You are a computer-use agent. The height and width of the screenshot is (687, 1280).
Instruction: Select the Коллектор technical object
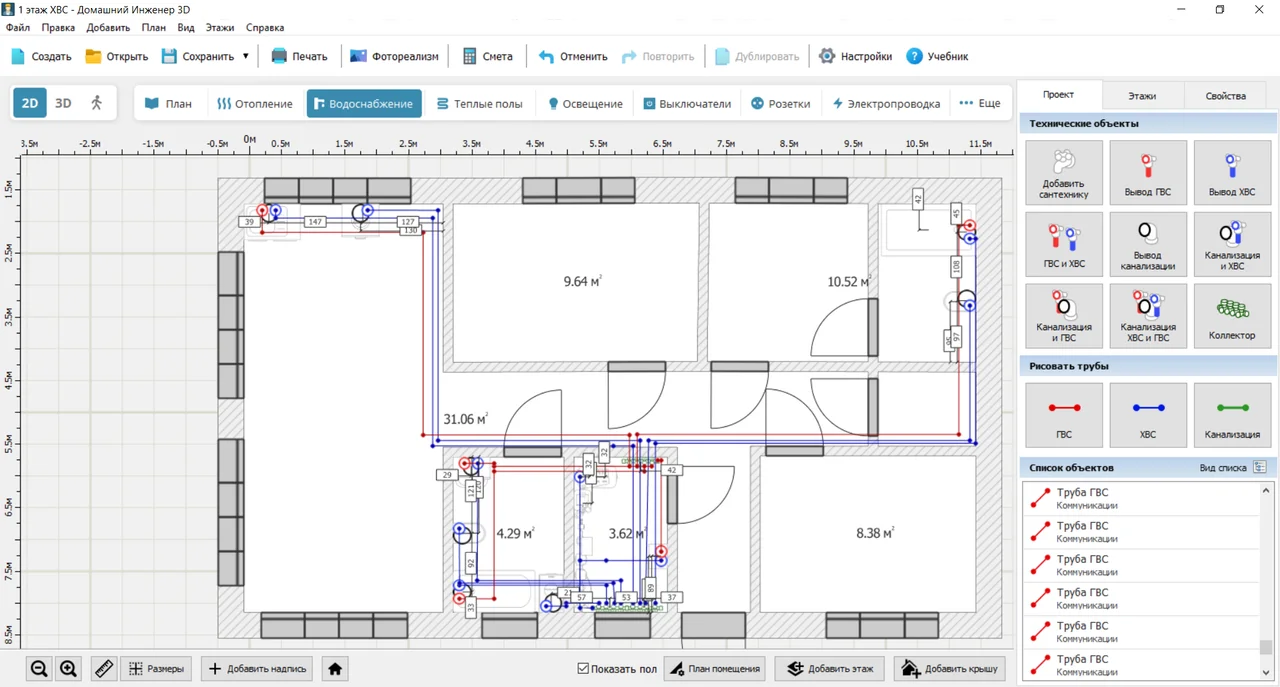pos(1232,316)
